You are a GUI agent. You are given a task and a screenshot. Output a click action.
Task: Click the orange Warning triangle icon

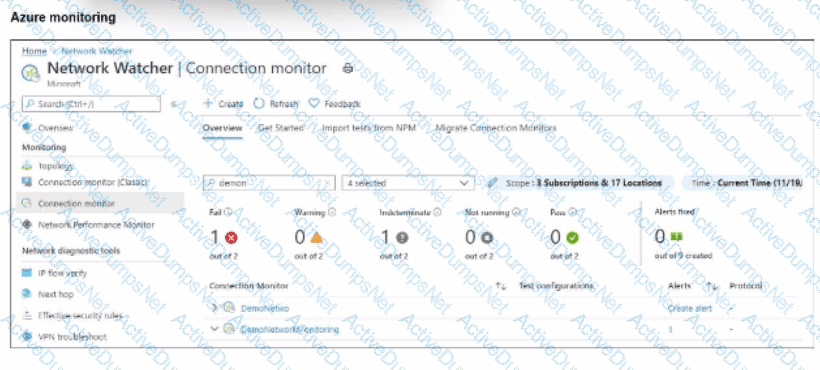[316, 238]
